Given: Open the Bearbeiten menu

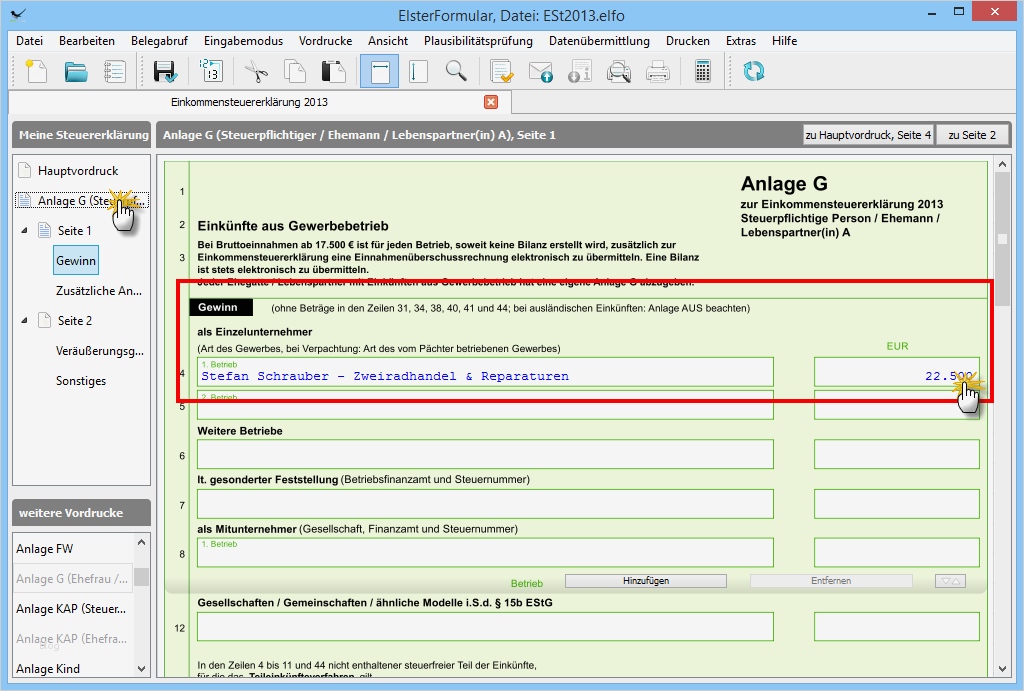Looking at the screenshot, I should pyautogui.click(x=87, y=40).
